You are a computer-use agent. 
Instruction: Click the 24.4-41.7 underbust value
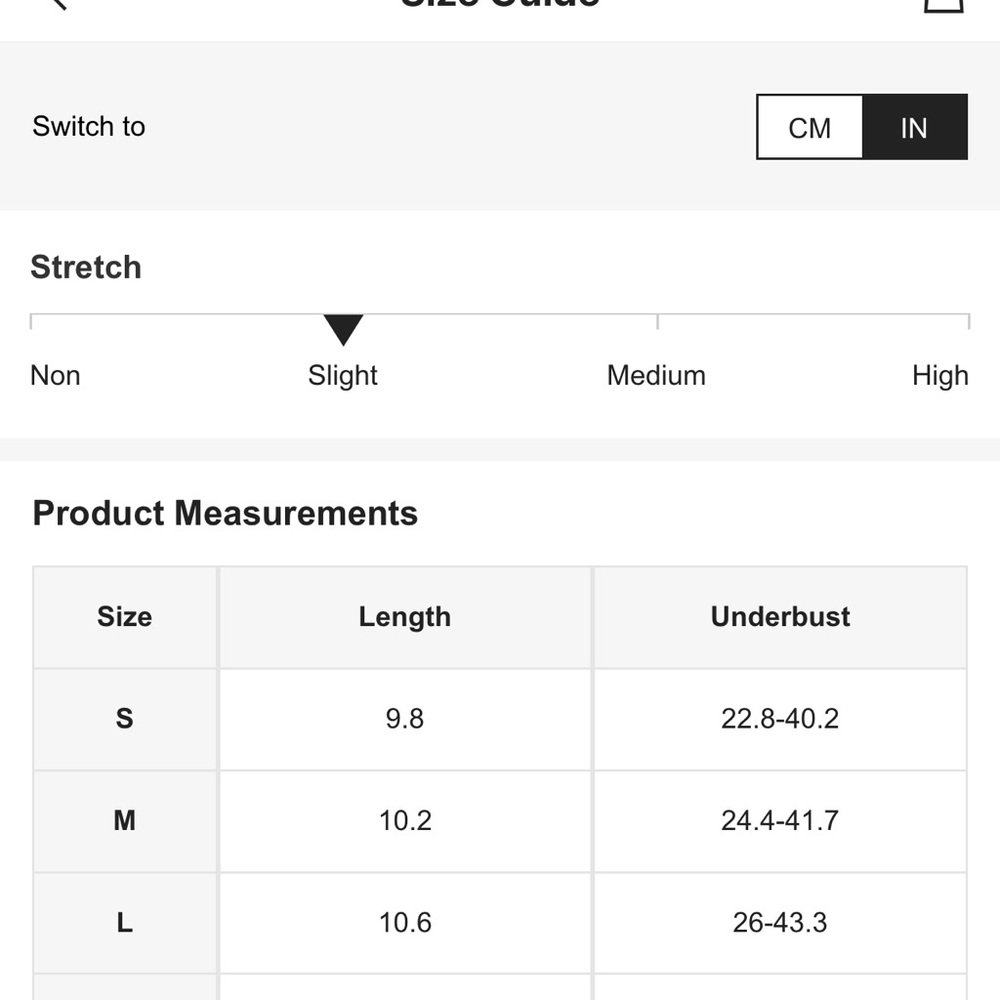pos(780,821)
